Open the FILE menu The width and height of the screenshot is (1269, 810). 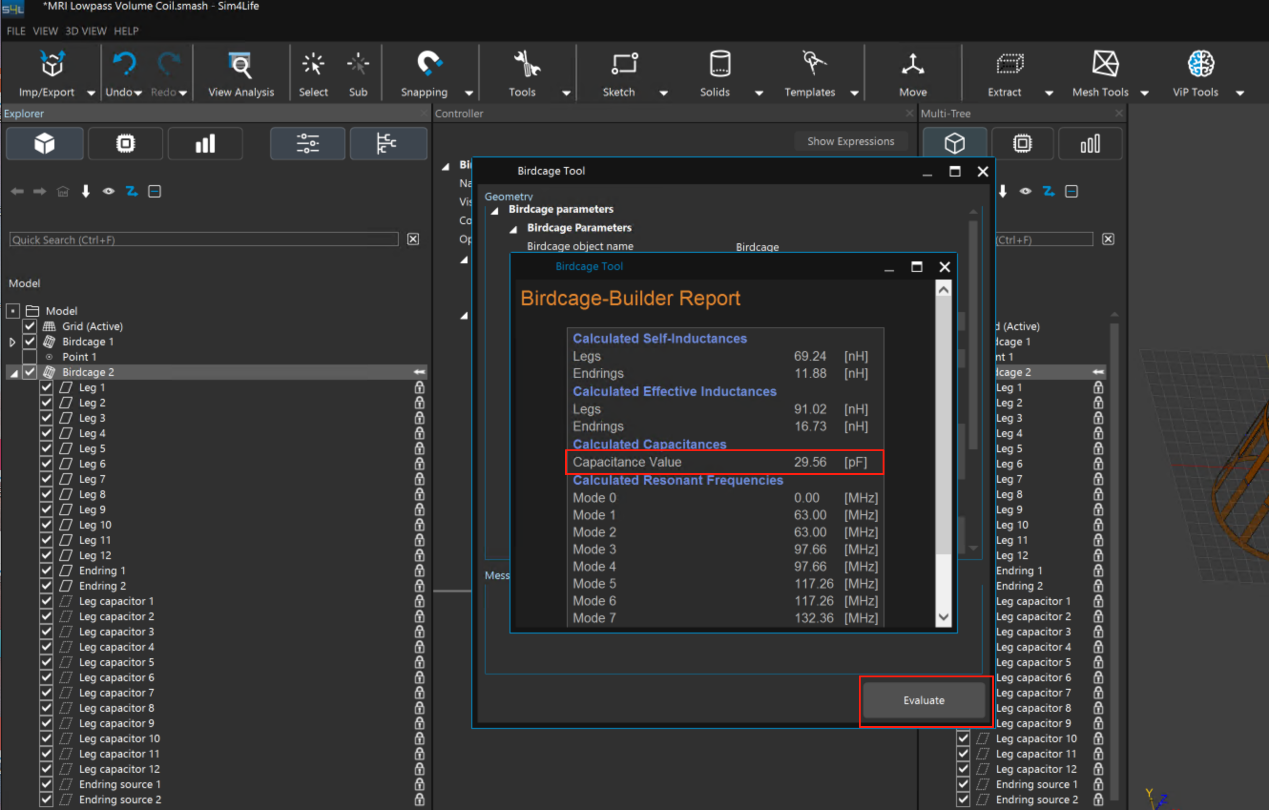coord(16,31)
